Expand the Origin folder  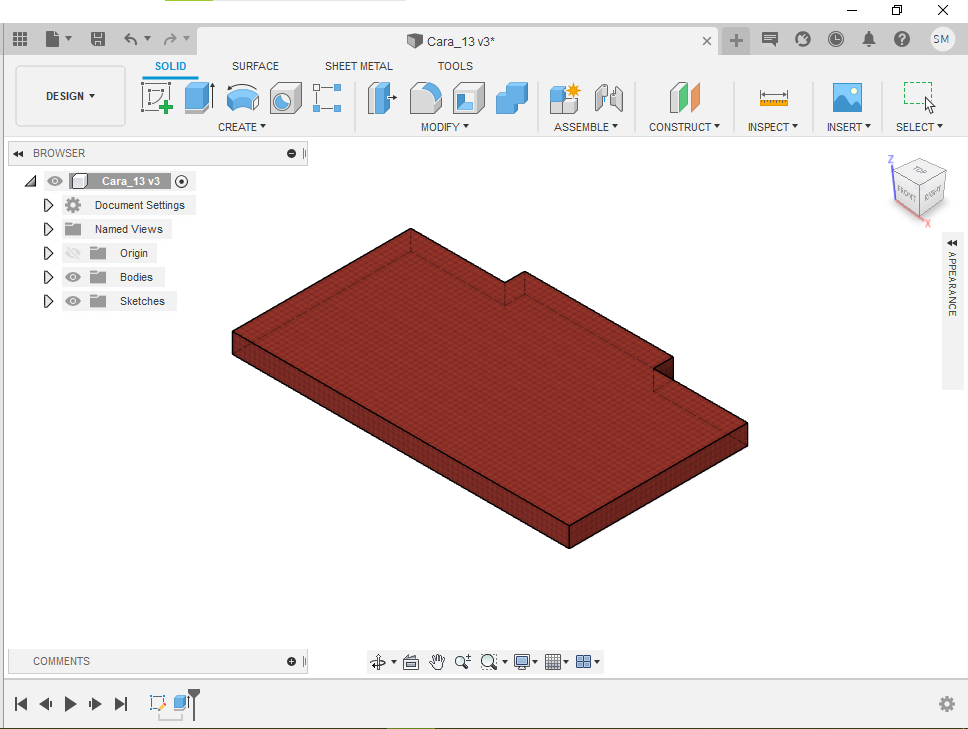click(48, 253)
